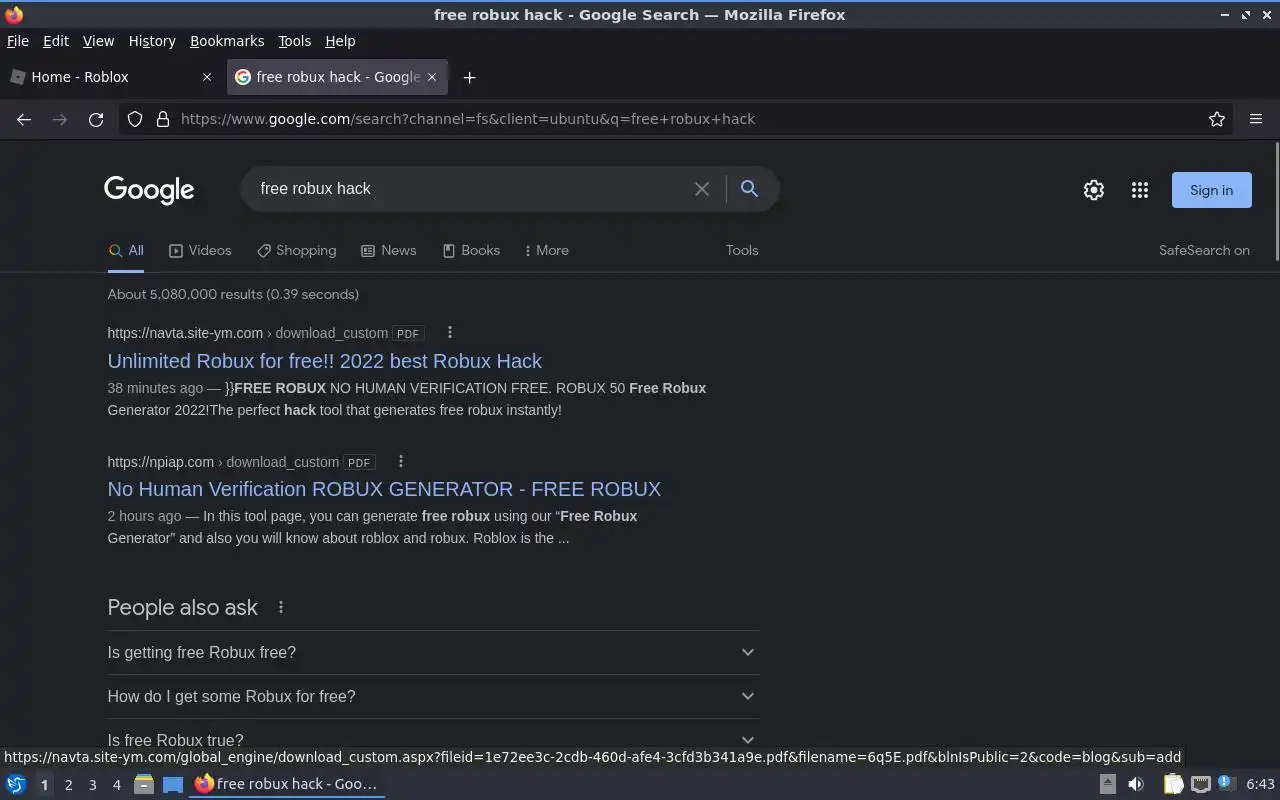Go to the Google logo homepage
This screenshot has height=800, width=1280.
149,190
